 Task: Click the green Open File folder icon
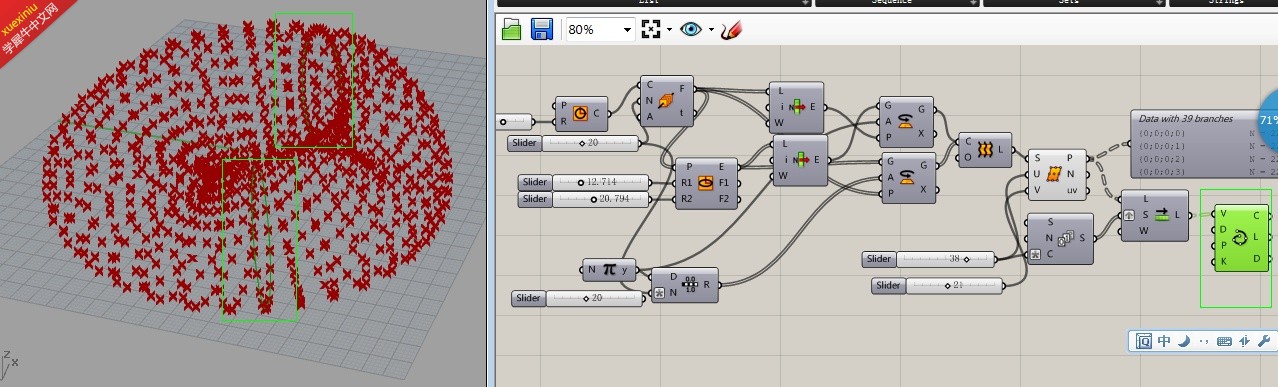pyautogui.click(x=512, y=29)
